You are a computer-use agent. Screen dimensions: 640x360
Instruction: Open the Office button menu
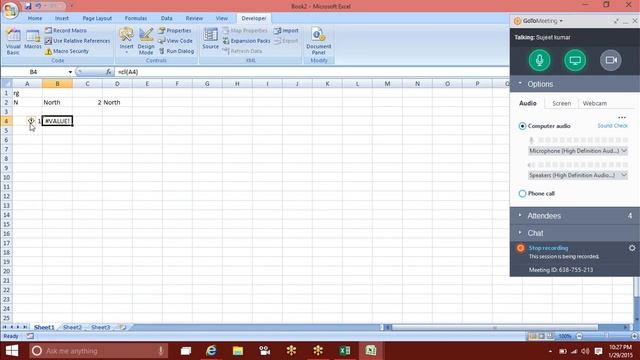(x=10, y=10)
